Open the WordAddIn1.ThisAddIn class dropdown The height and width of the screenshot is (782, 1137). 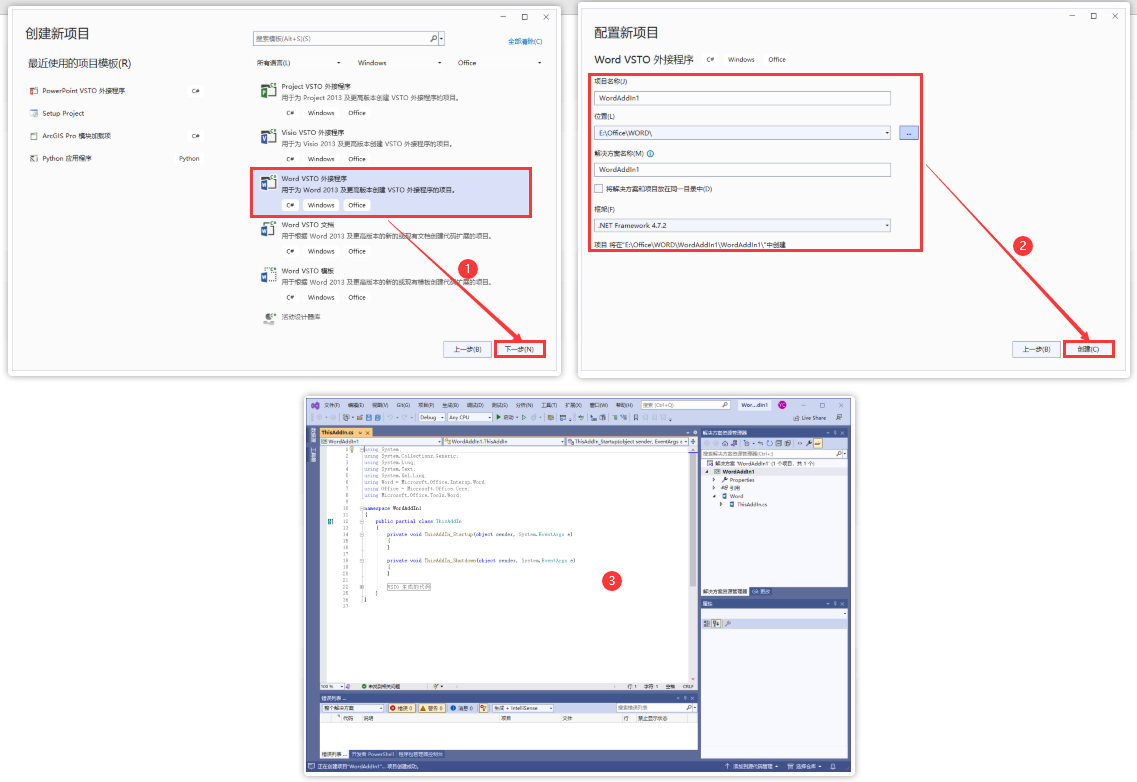point(505,442)
